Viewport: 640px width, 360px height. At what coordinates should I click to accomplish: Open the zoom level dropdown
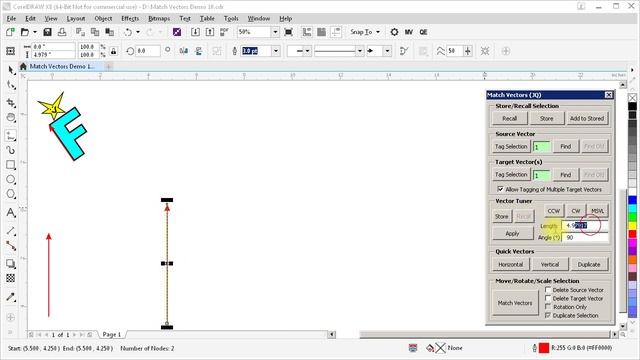[x=275, y=32]
